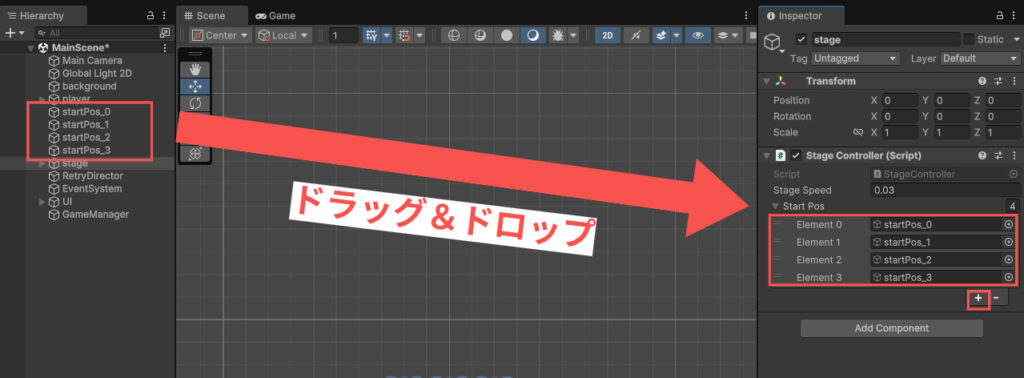
Task: Select shaded wireframe draw mode icon
Action: pos(480,35)
